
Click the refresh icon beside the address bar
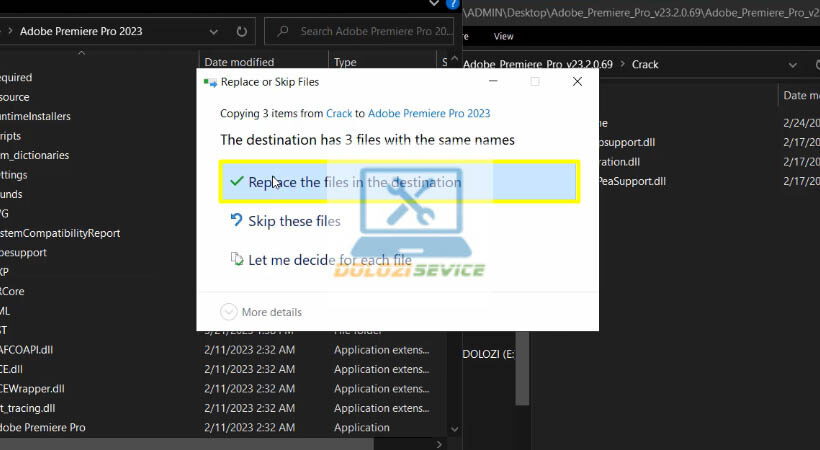(242, 31)
